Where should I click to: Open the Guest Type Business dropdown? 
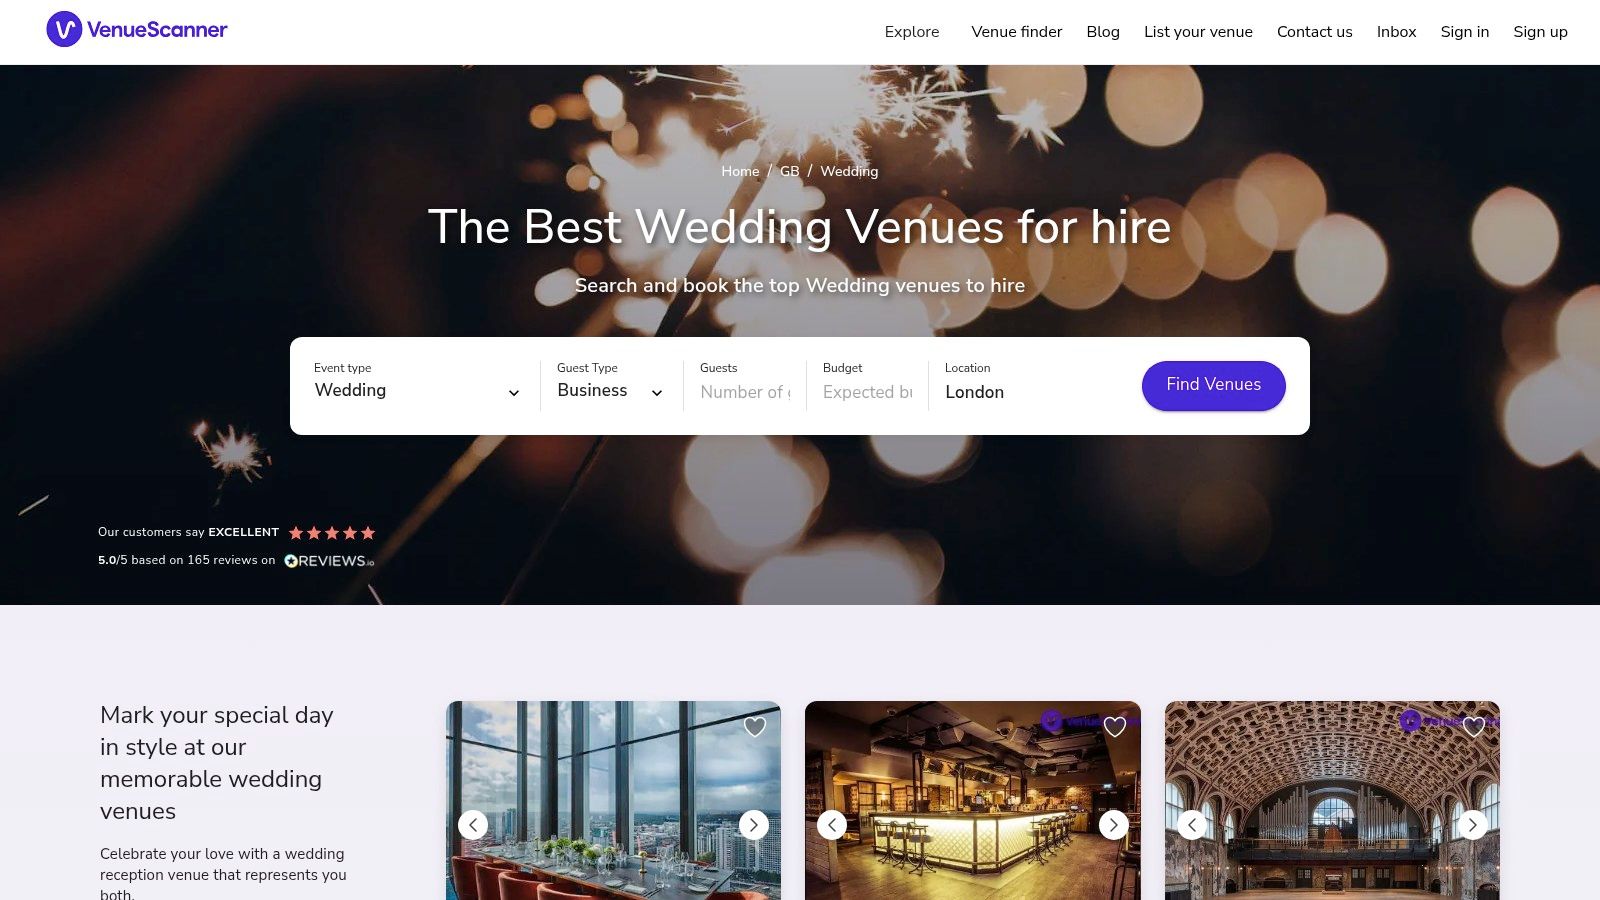(x=610, y=385)
